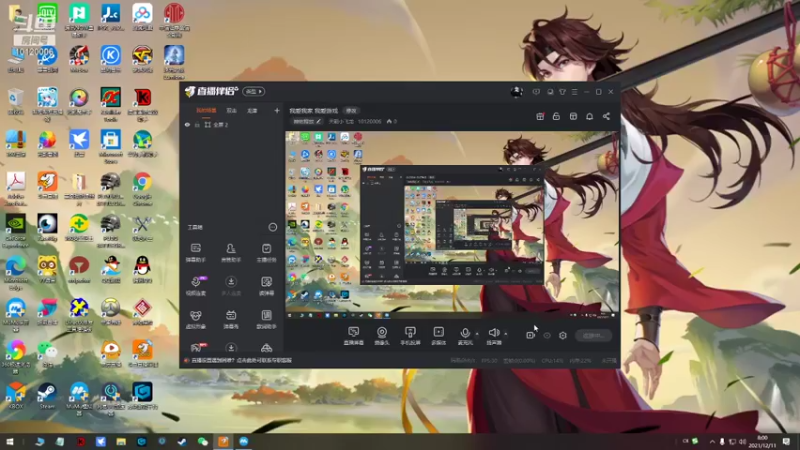800x450 pixels.
Task: Click the start streaming button at bottom right
Action: click(593, 335)
